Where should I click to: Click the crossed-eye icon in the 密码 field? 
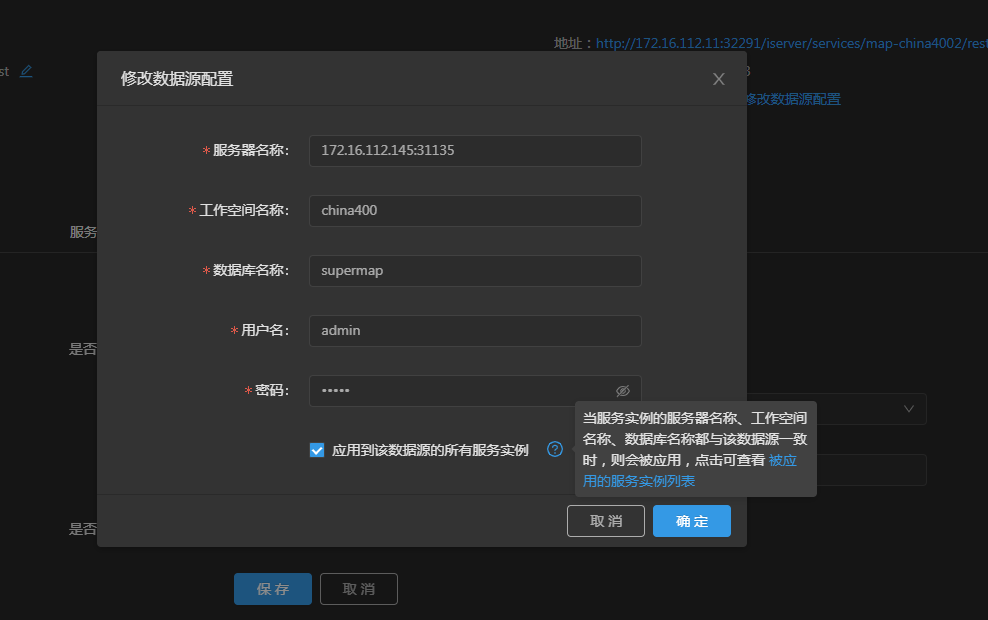tap(622, 390)
